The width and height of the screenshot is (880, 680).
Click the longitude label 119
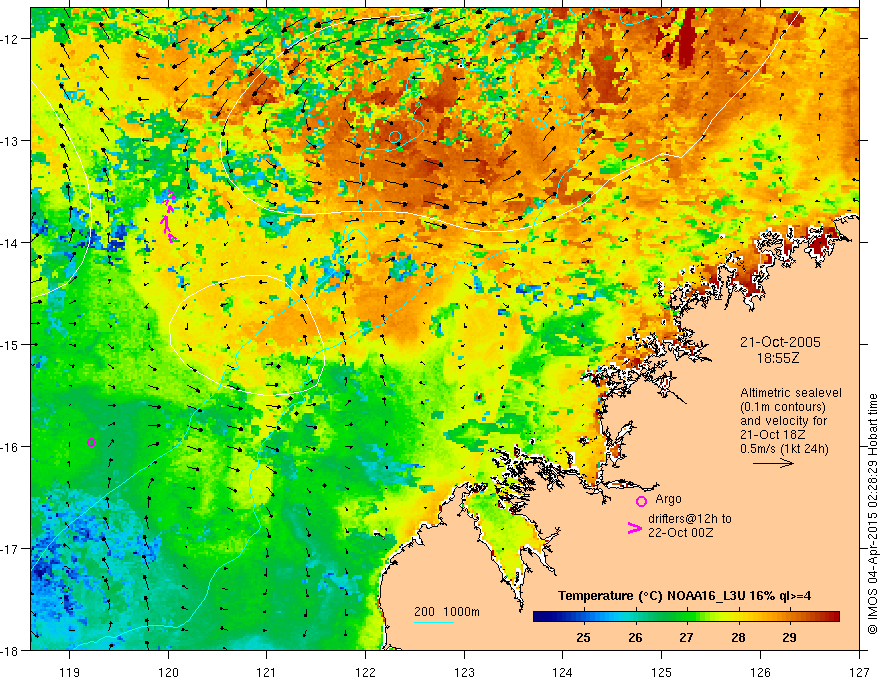pos(70,672)
